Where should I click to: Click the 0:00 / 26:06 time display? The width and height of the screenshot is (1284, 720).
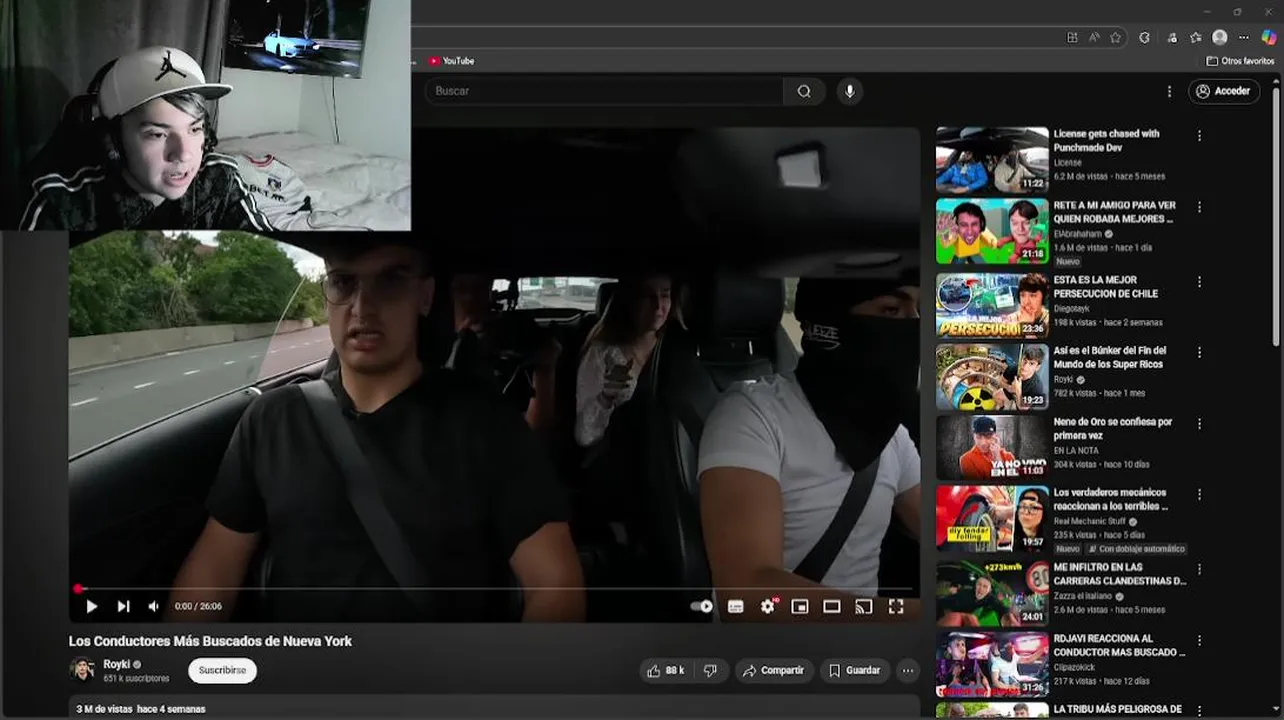[198, 606]
